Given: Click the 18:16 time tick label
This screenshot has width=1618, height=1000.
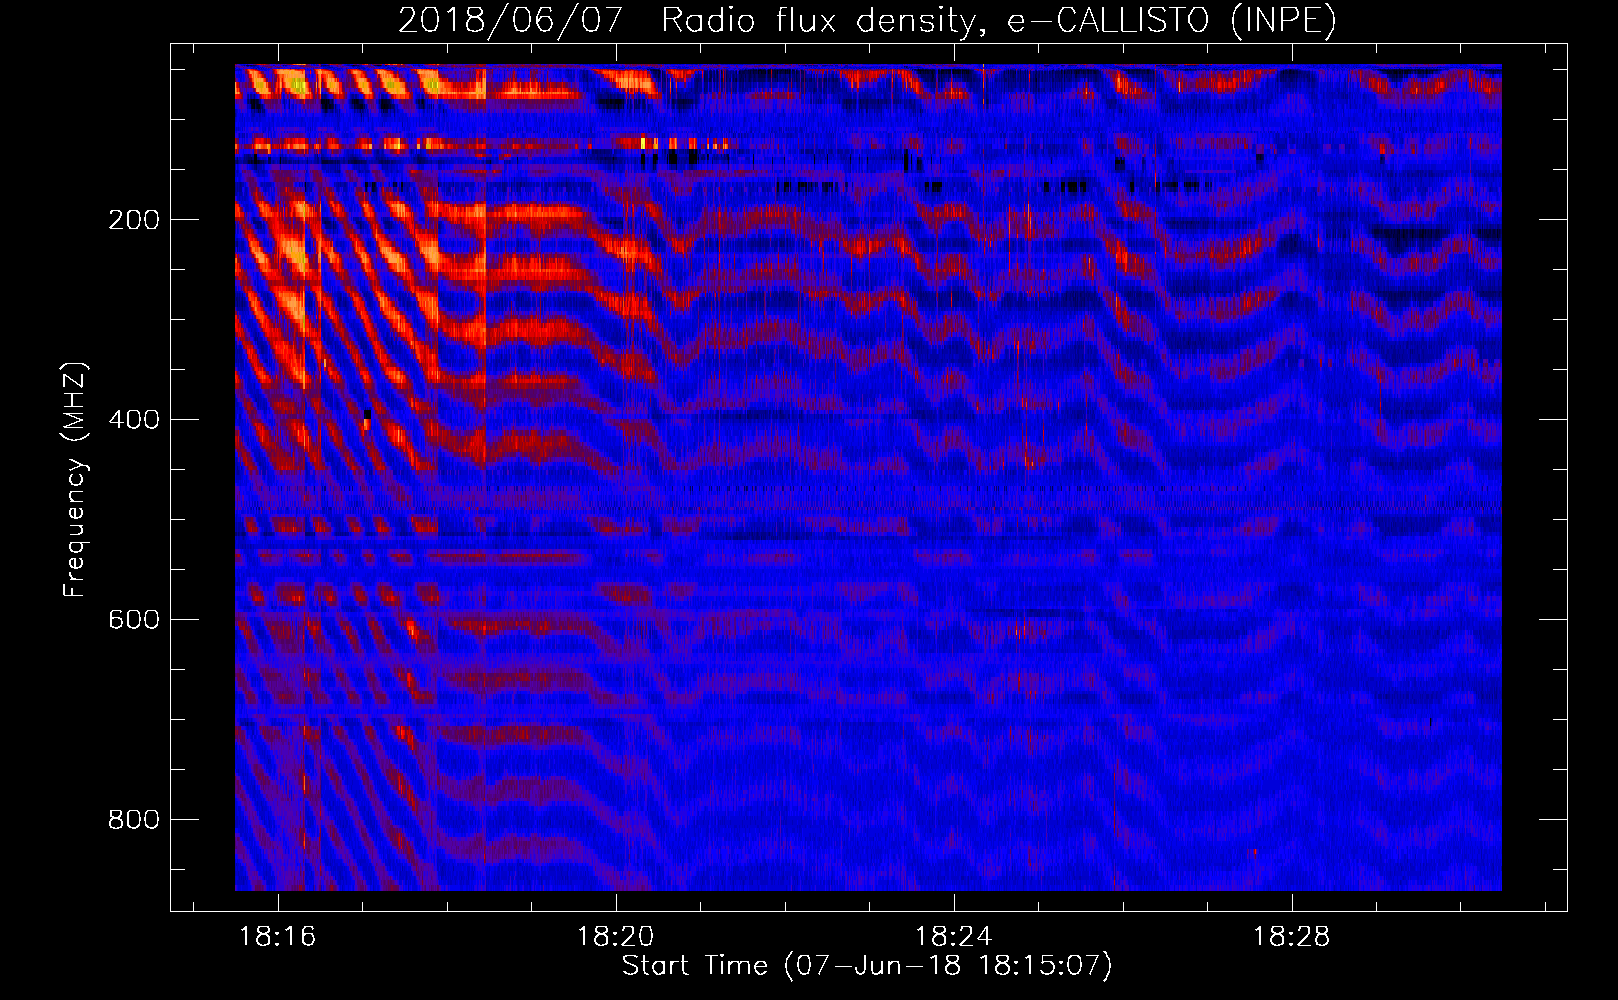Looking at the screenshot, I should [x=277, y=936].
